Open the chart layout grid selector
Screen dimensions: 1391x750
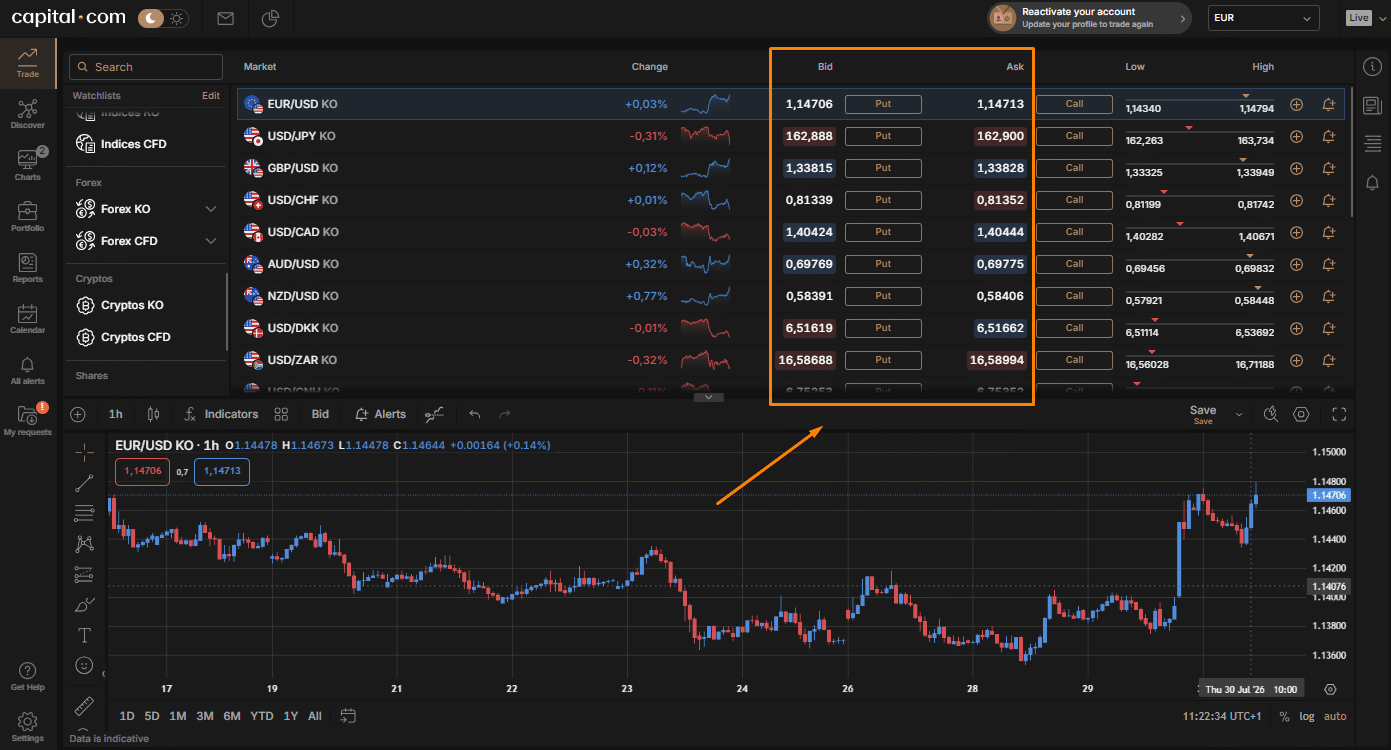(x=281, y=414)
